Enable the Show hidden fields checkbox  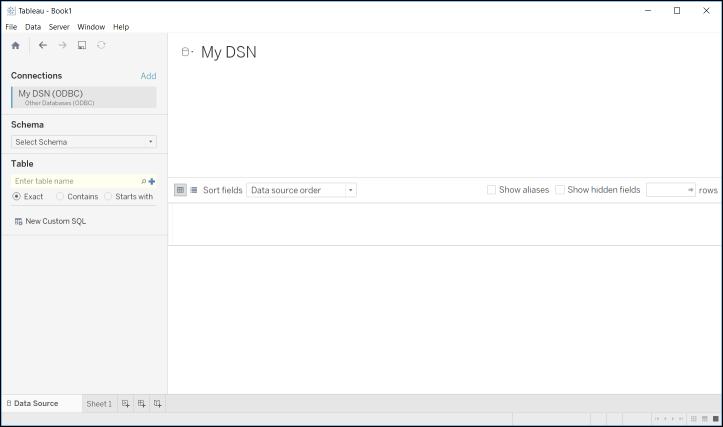click(560, 190)
